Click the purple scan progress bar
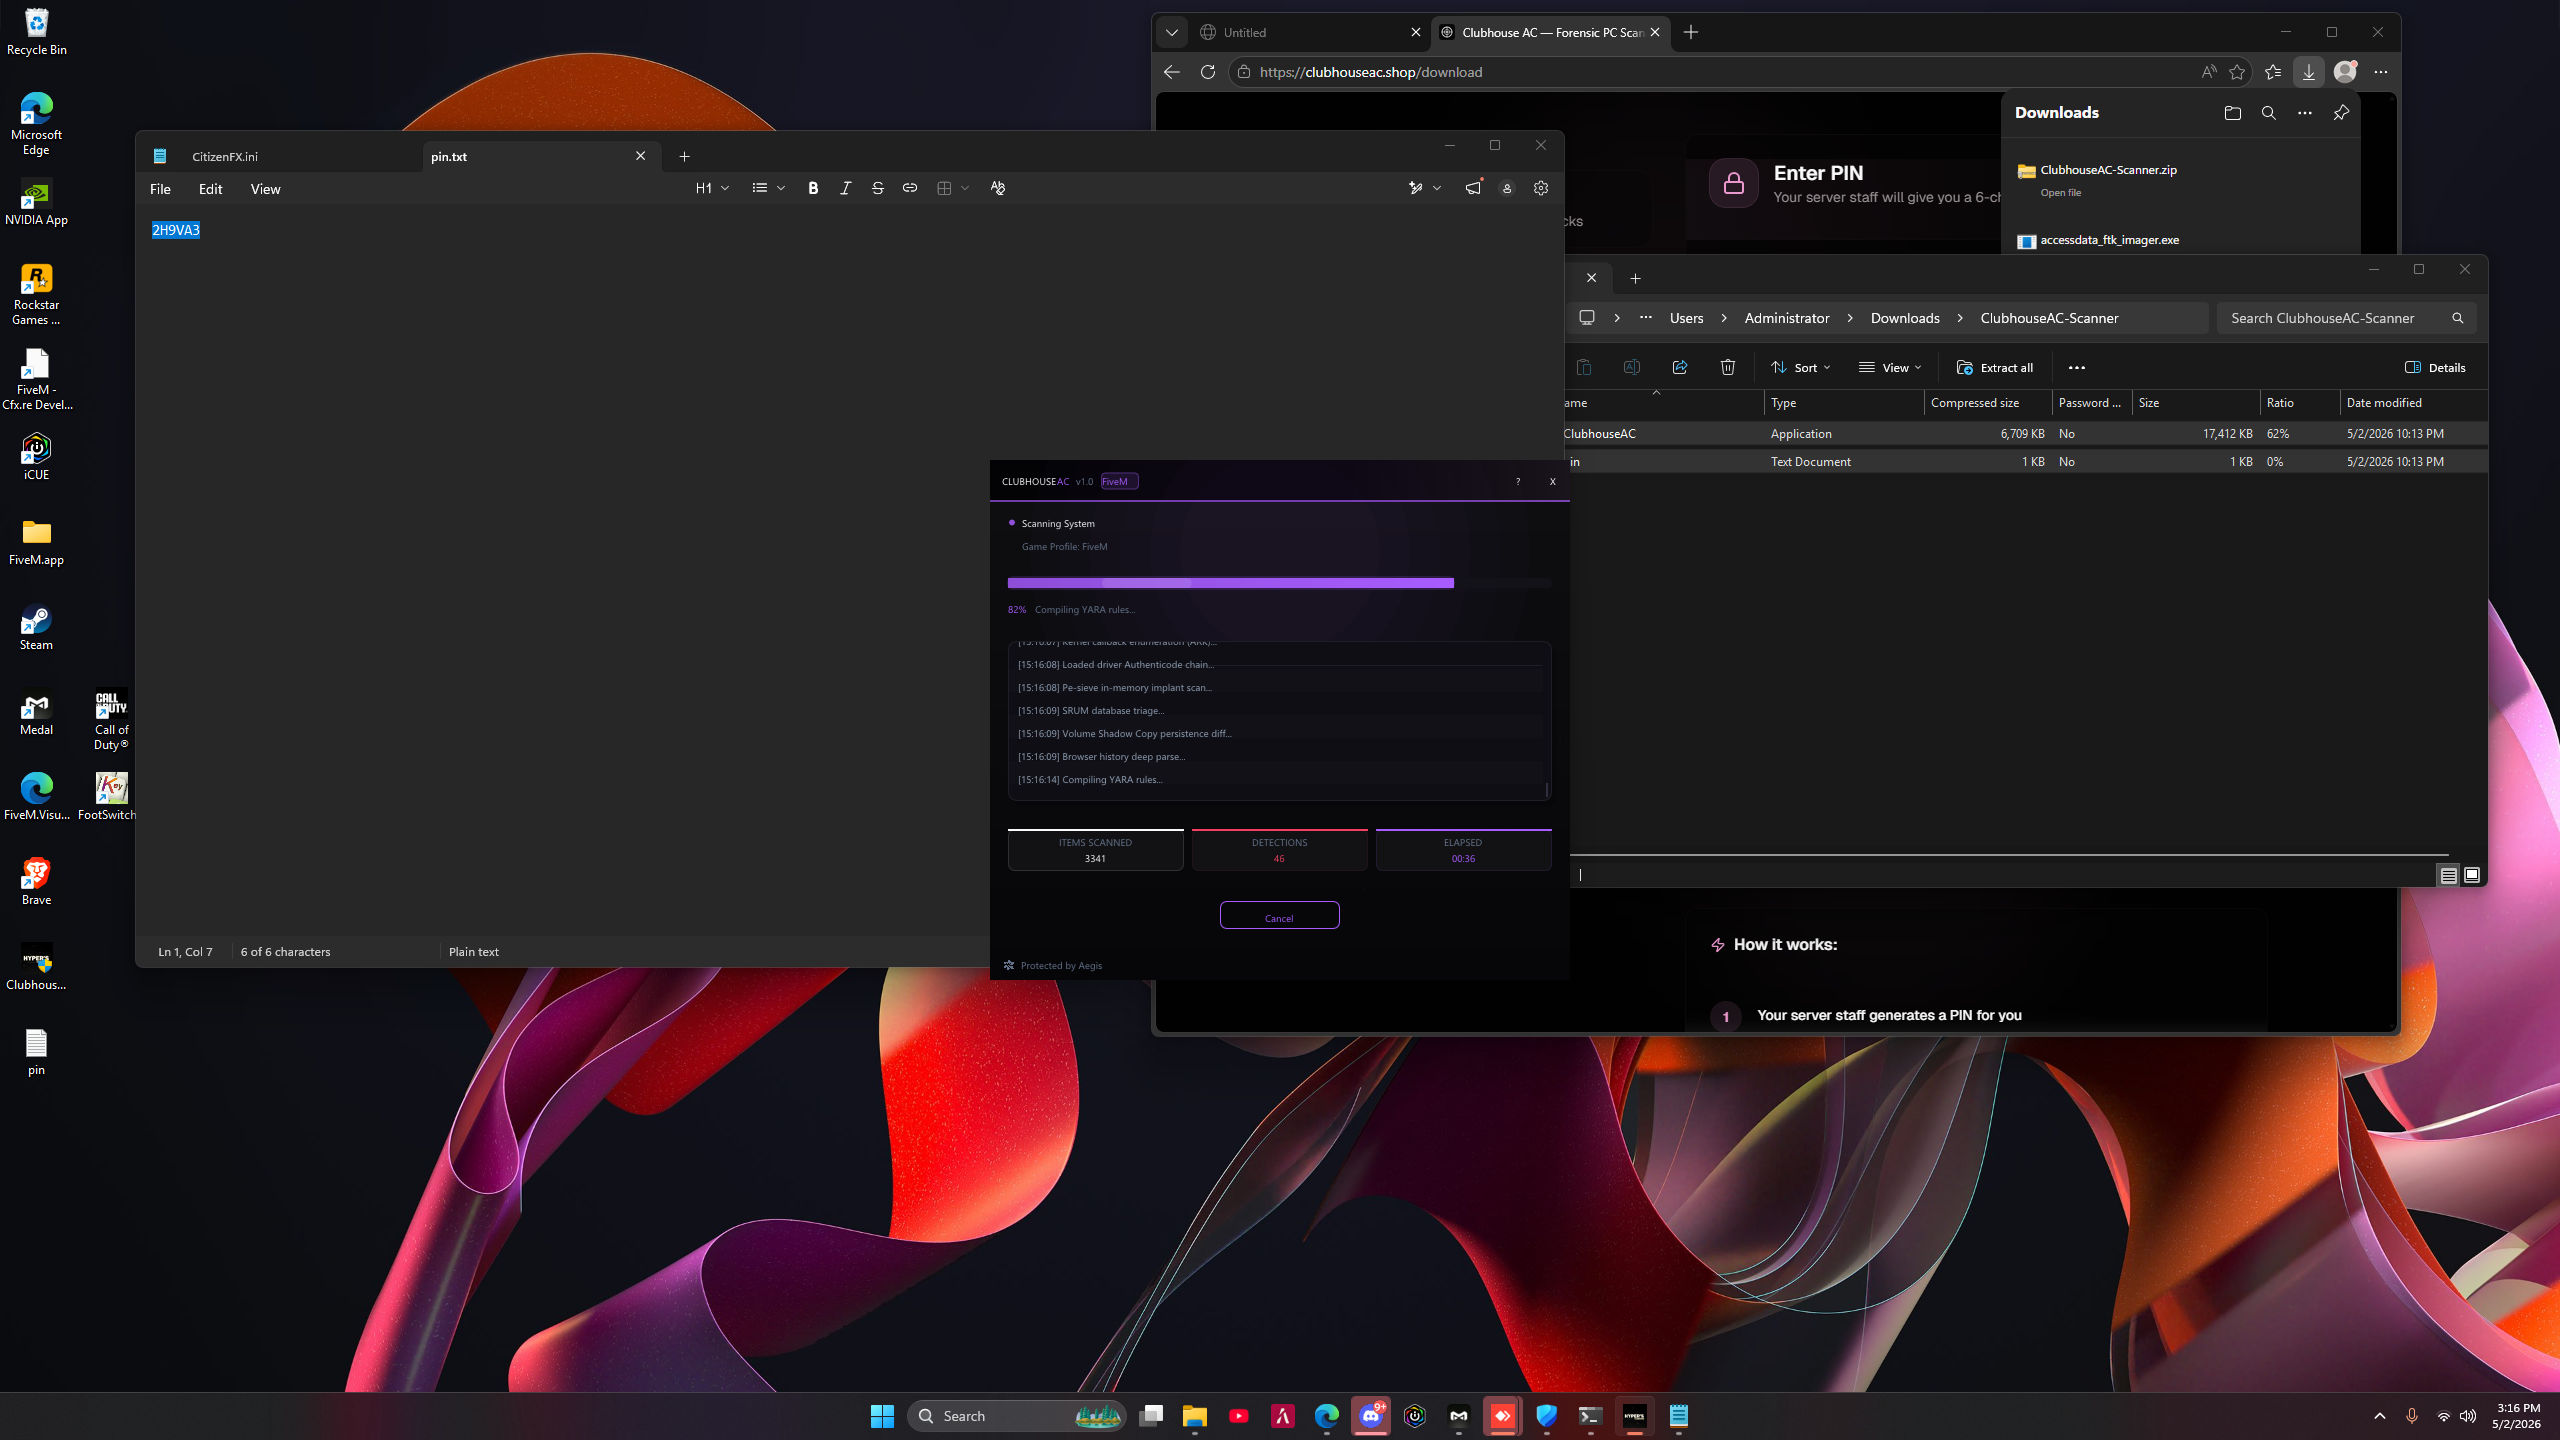This screenshot has width=2560, height=1440. (1279, 583)
